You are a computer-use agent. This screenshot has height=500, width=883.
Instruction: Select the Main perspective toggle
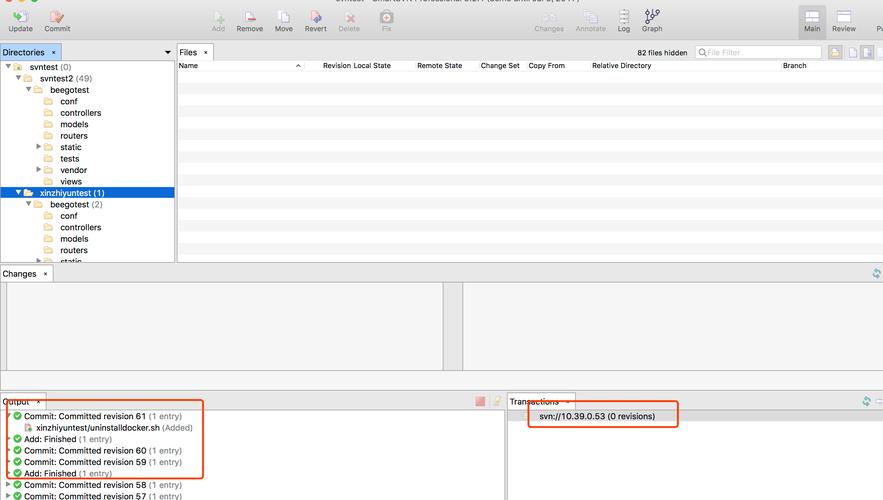812,20
